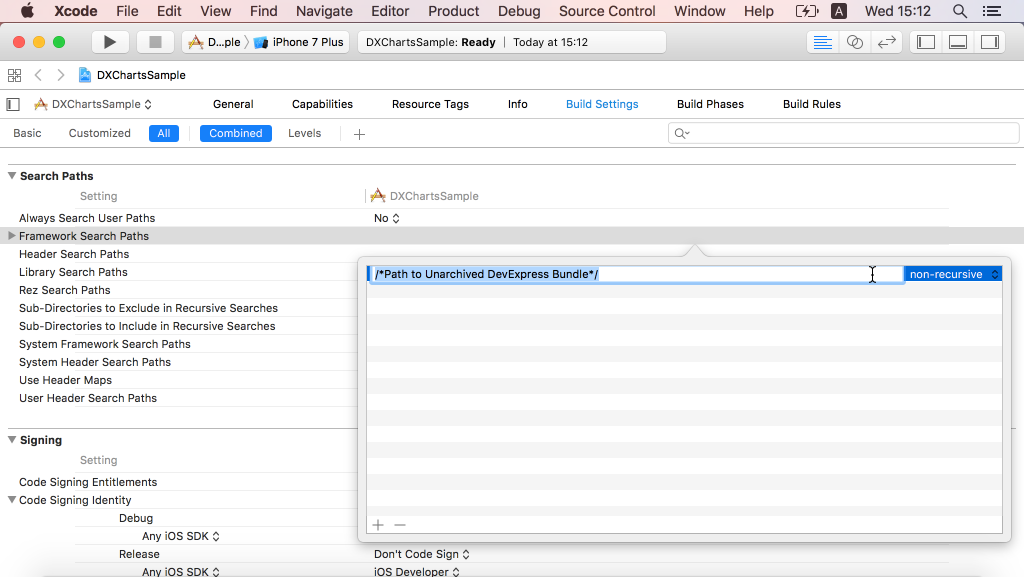
Task: Switch build settings to Combined view
Action: pyautogui.click(x=235, y=132)
